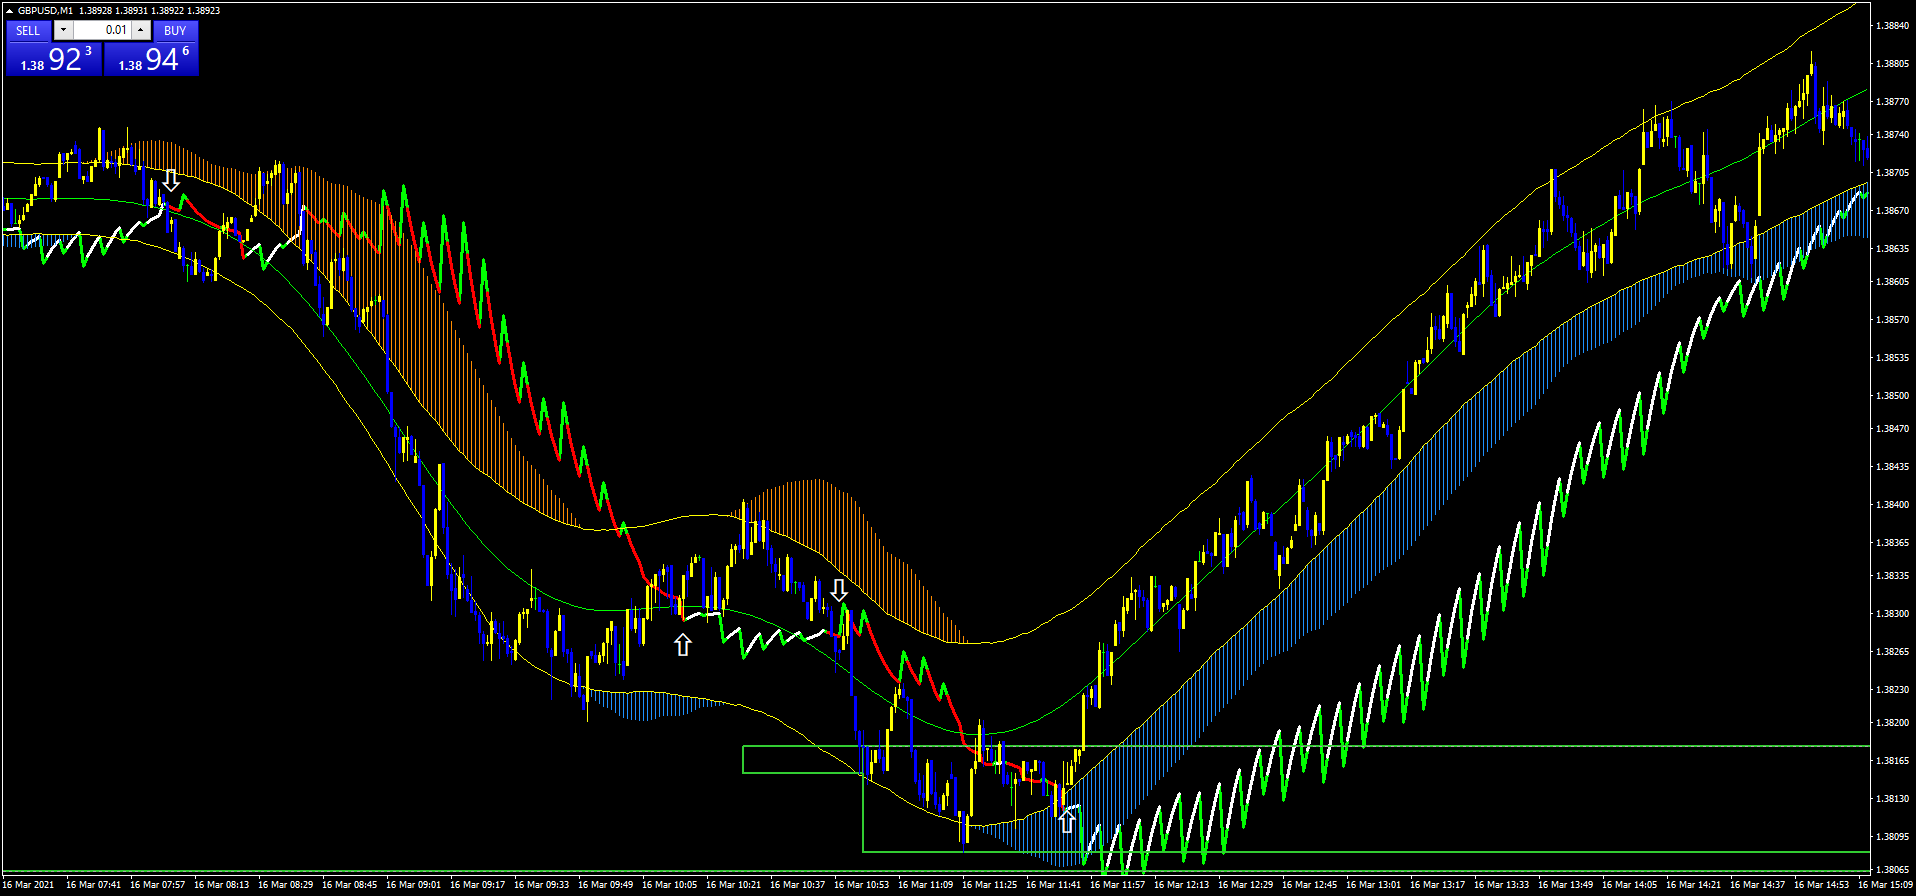
Task: Click the 1.38065 price scale label
Action: pyautogui.click(x=1891, y=870)
